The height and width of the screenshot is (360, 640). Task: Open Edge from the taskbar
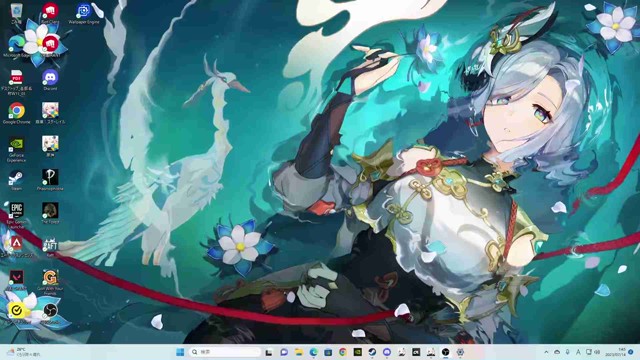click(313, 352)
